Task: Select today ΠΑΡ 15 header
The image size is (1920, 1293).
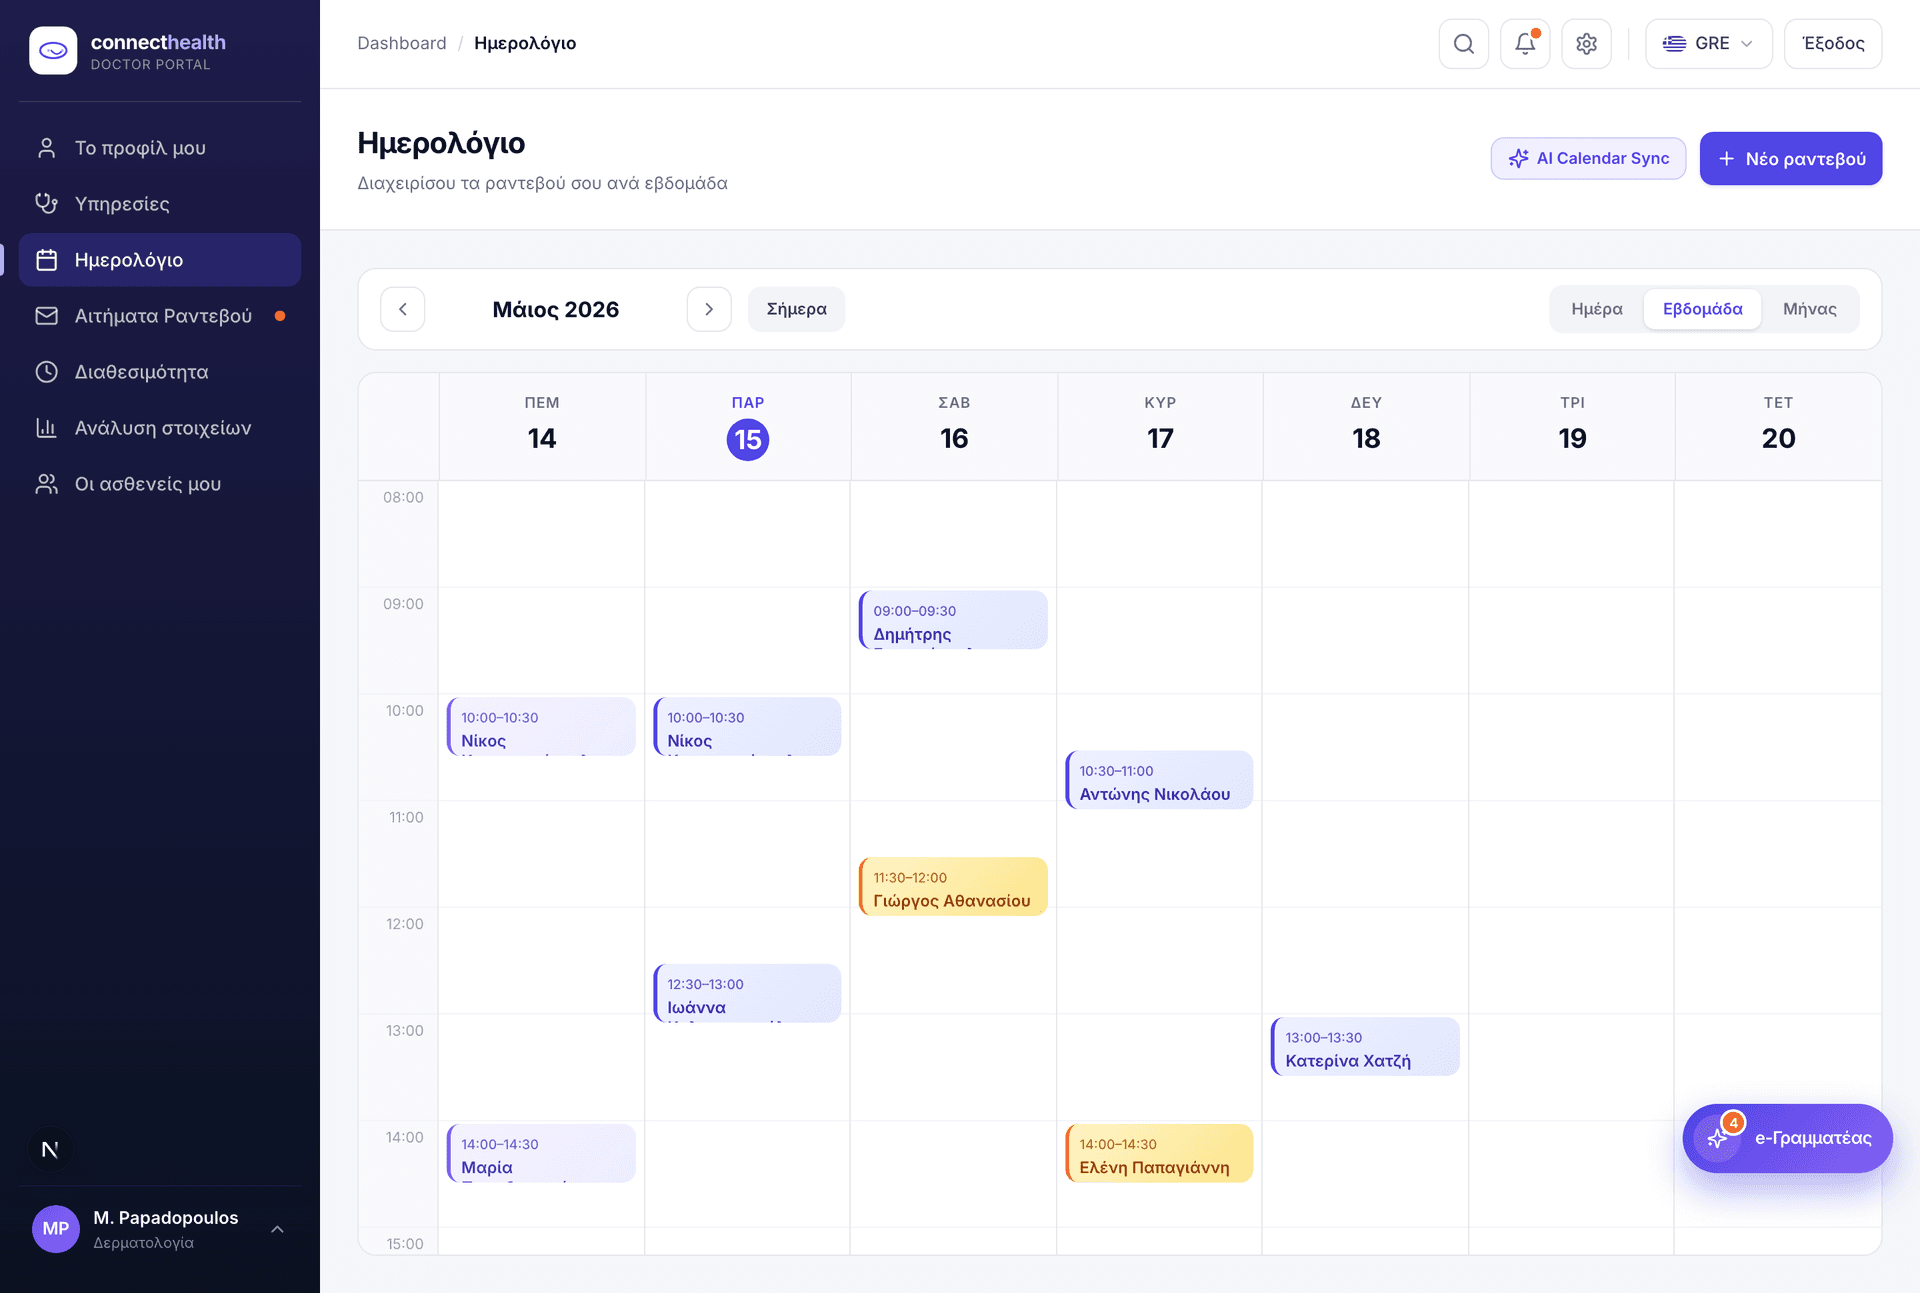Action: point(748,427)
